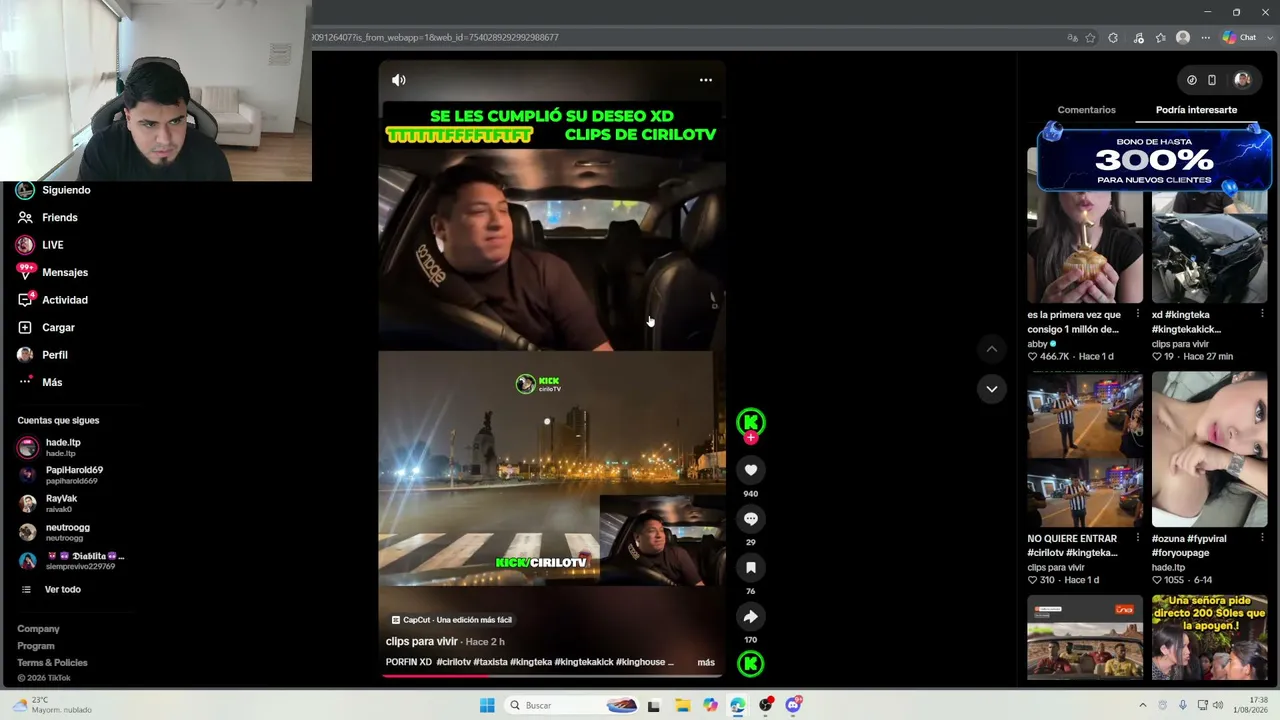The width and height of the screenshot is (1280, 720).
Task: Open the Company footer link
Action: [x=38, y=629]
